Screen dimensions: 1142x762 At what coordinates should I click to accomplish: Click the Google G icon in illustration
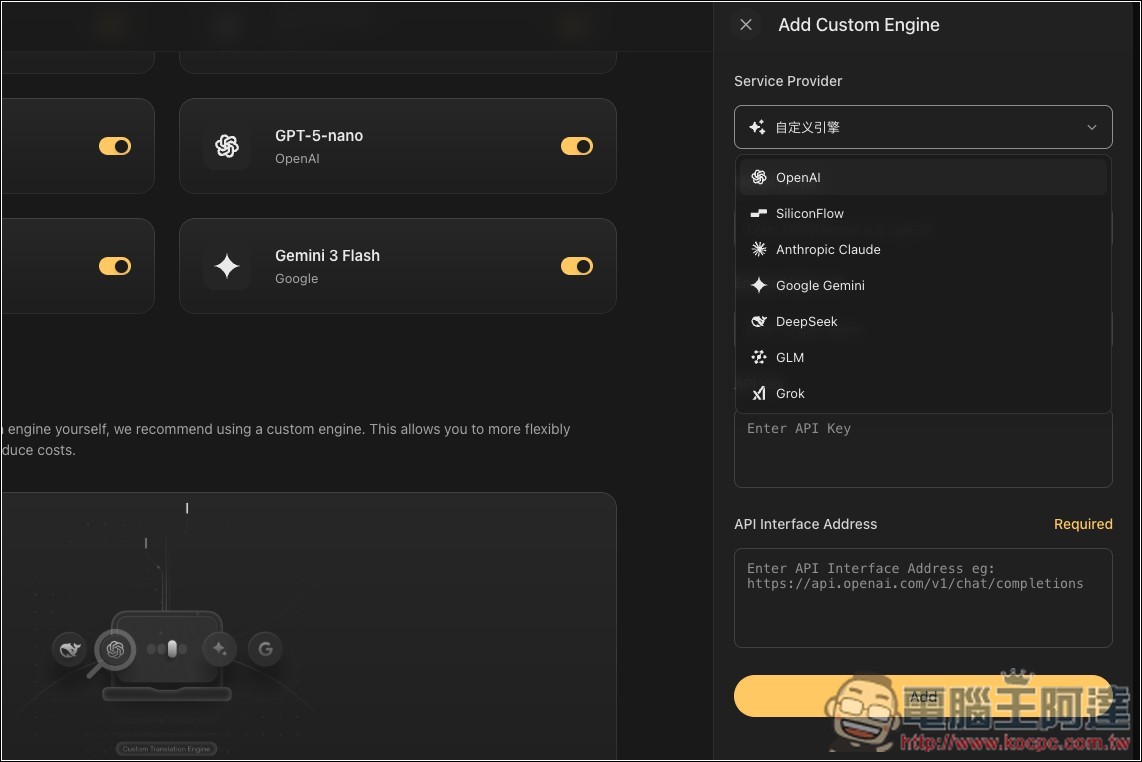pyautogui.click(x=265, y=648)
